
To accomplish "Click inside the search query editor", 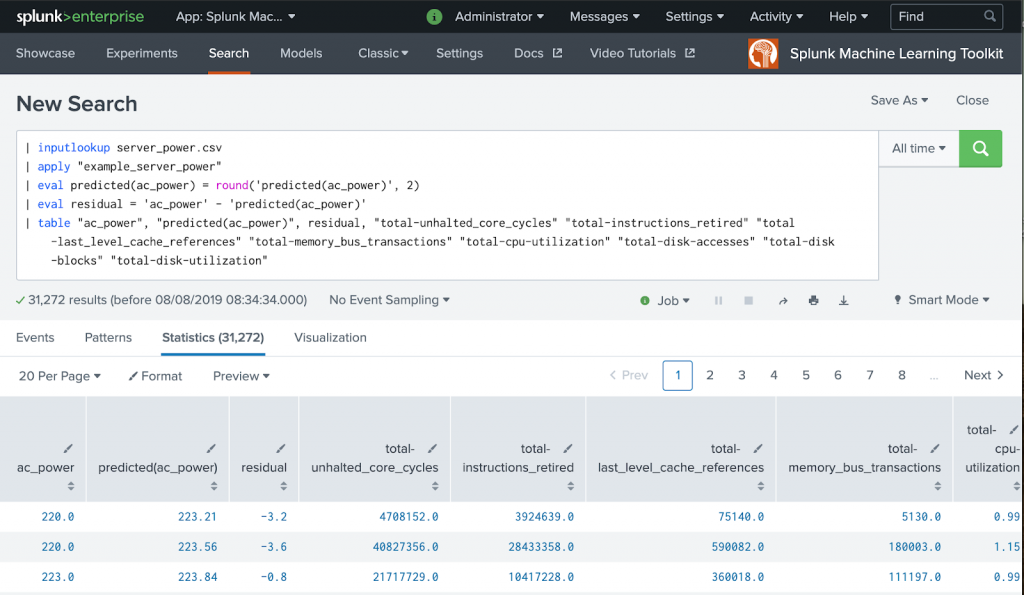I will click(x=447, y=205).
